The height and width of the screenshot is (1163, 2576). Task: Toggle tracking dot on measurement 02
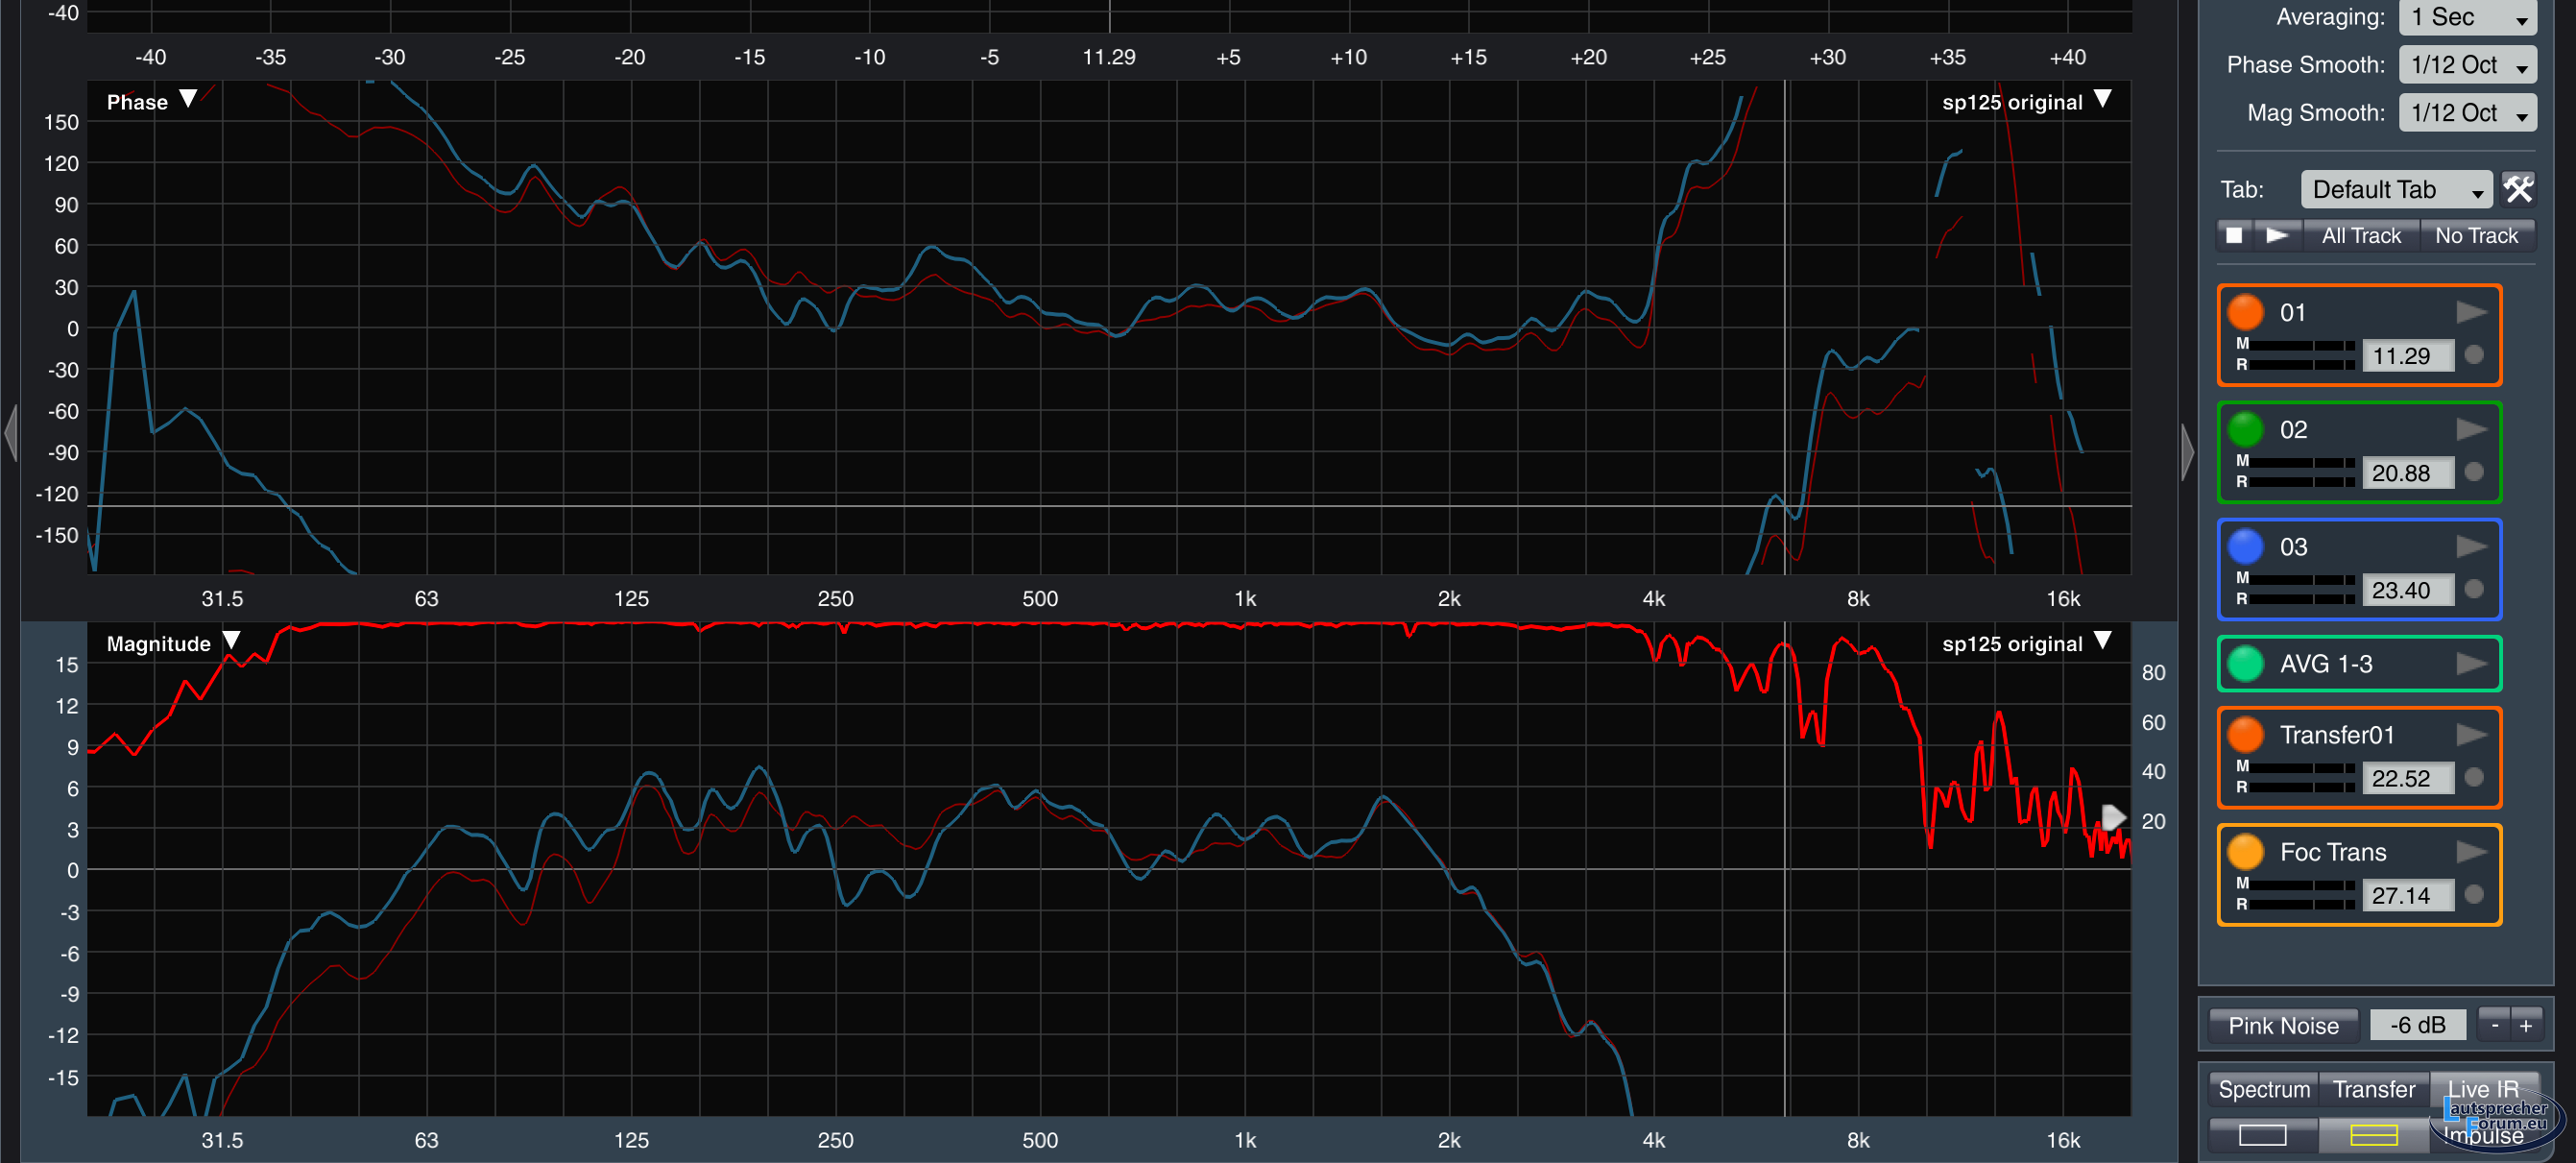(2474, 472)
